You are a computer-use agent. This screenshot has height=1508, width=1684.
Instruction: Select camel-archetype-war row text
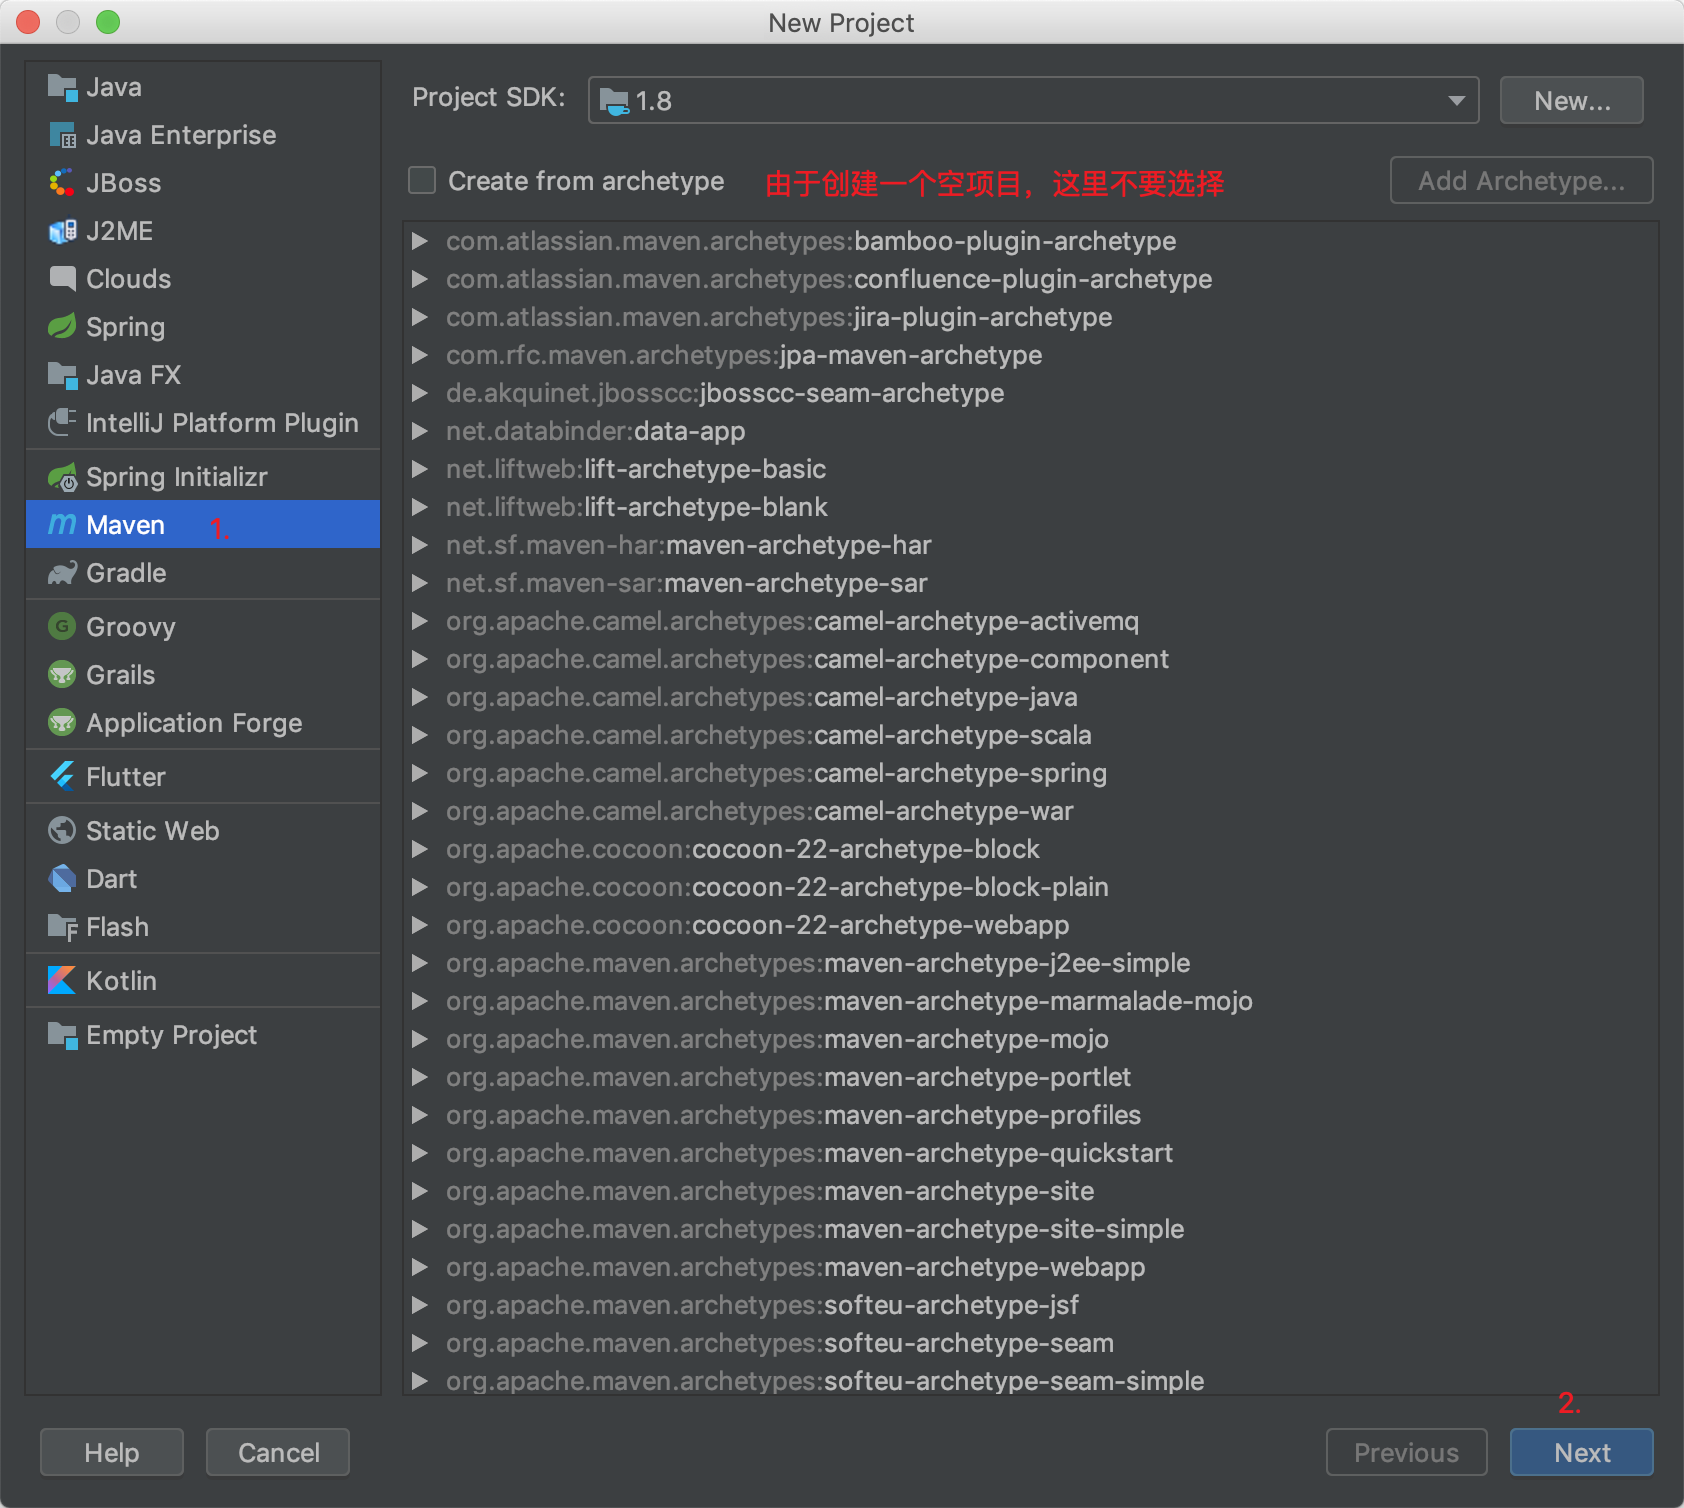(760, 811)
